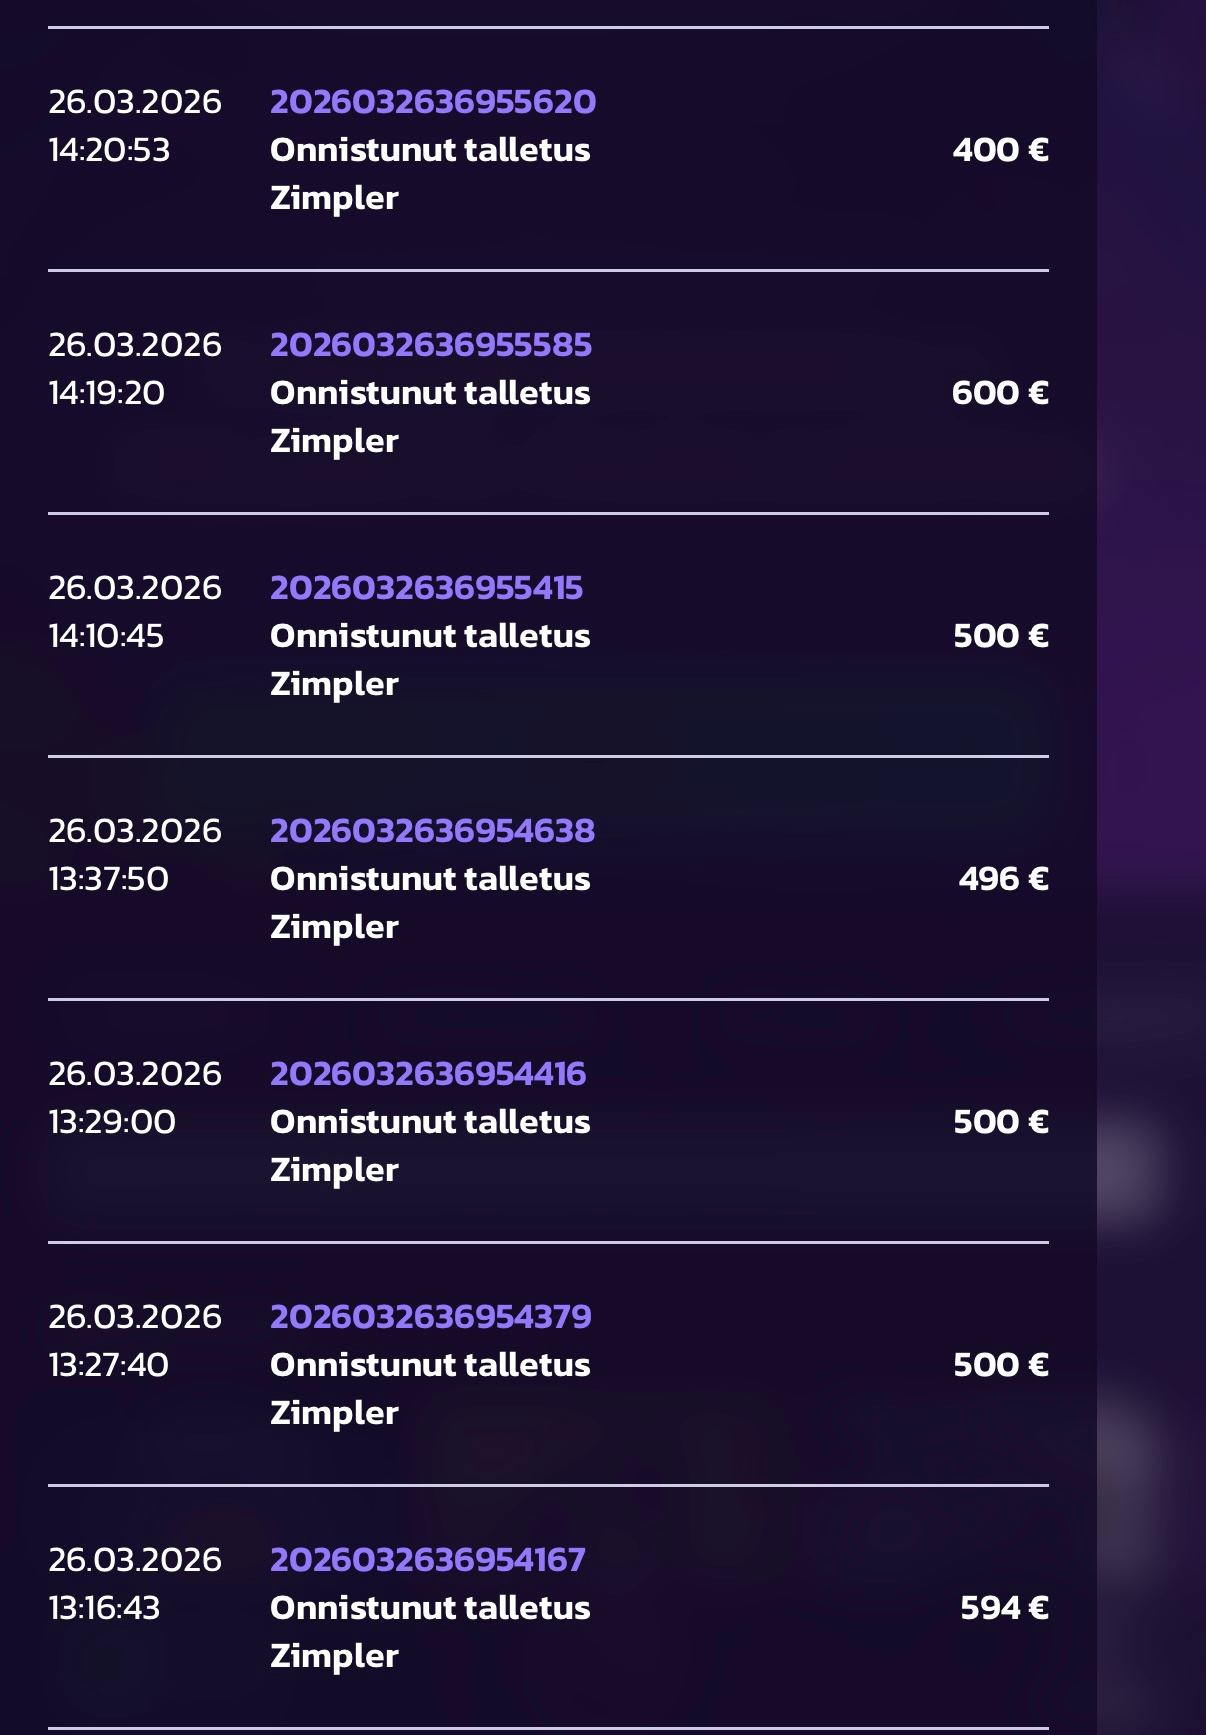Screen dimensions: 1206x1735
Task: Open transaction link 2026032636955585
Action: (430, 345)
